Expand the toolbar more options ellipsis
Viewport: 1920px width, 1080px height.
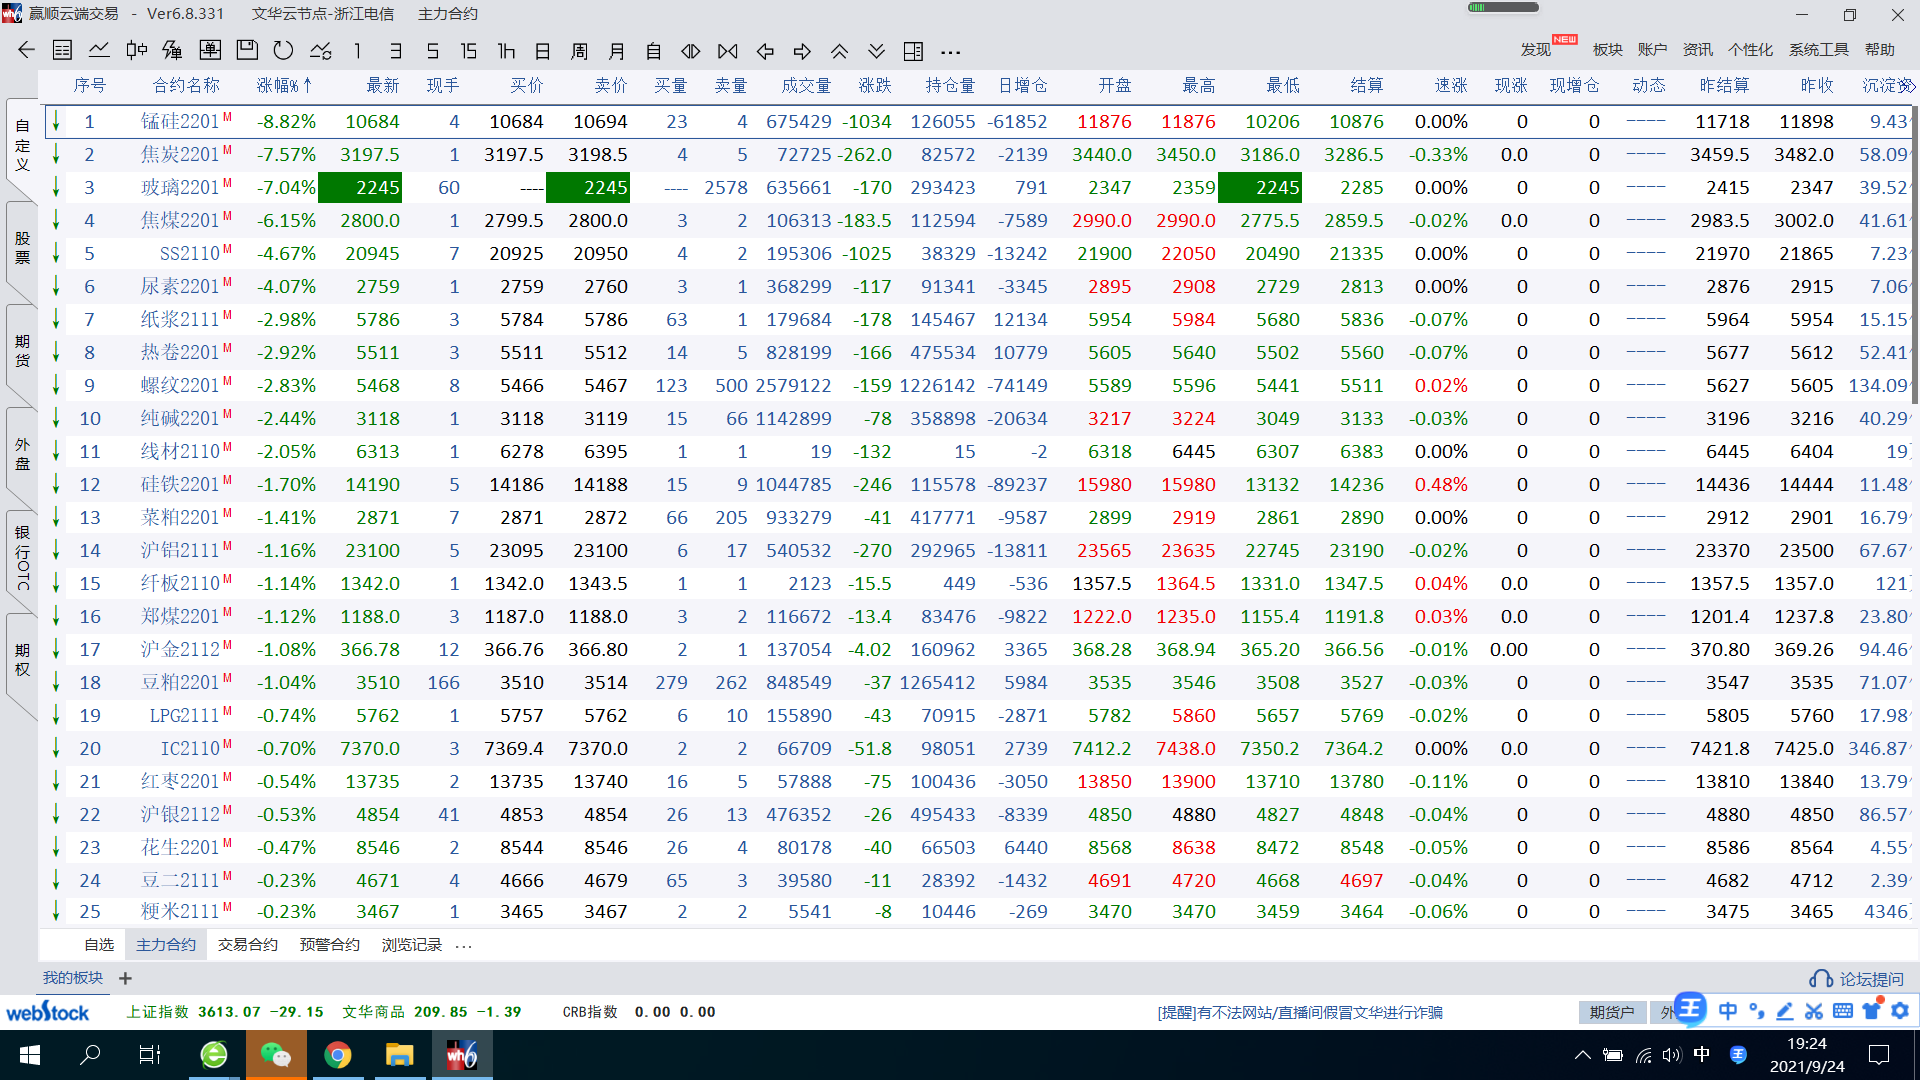click(950, 51)
